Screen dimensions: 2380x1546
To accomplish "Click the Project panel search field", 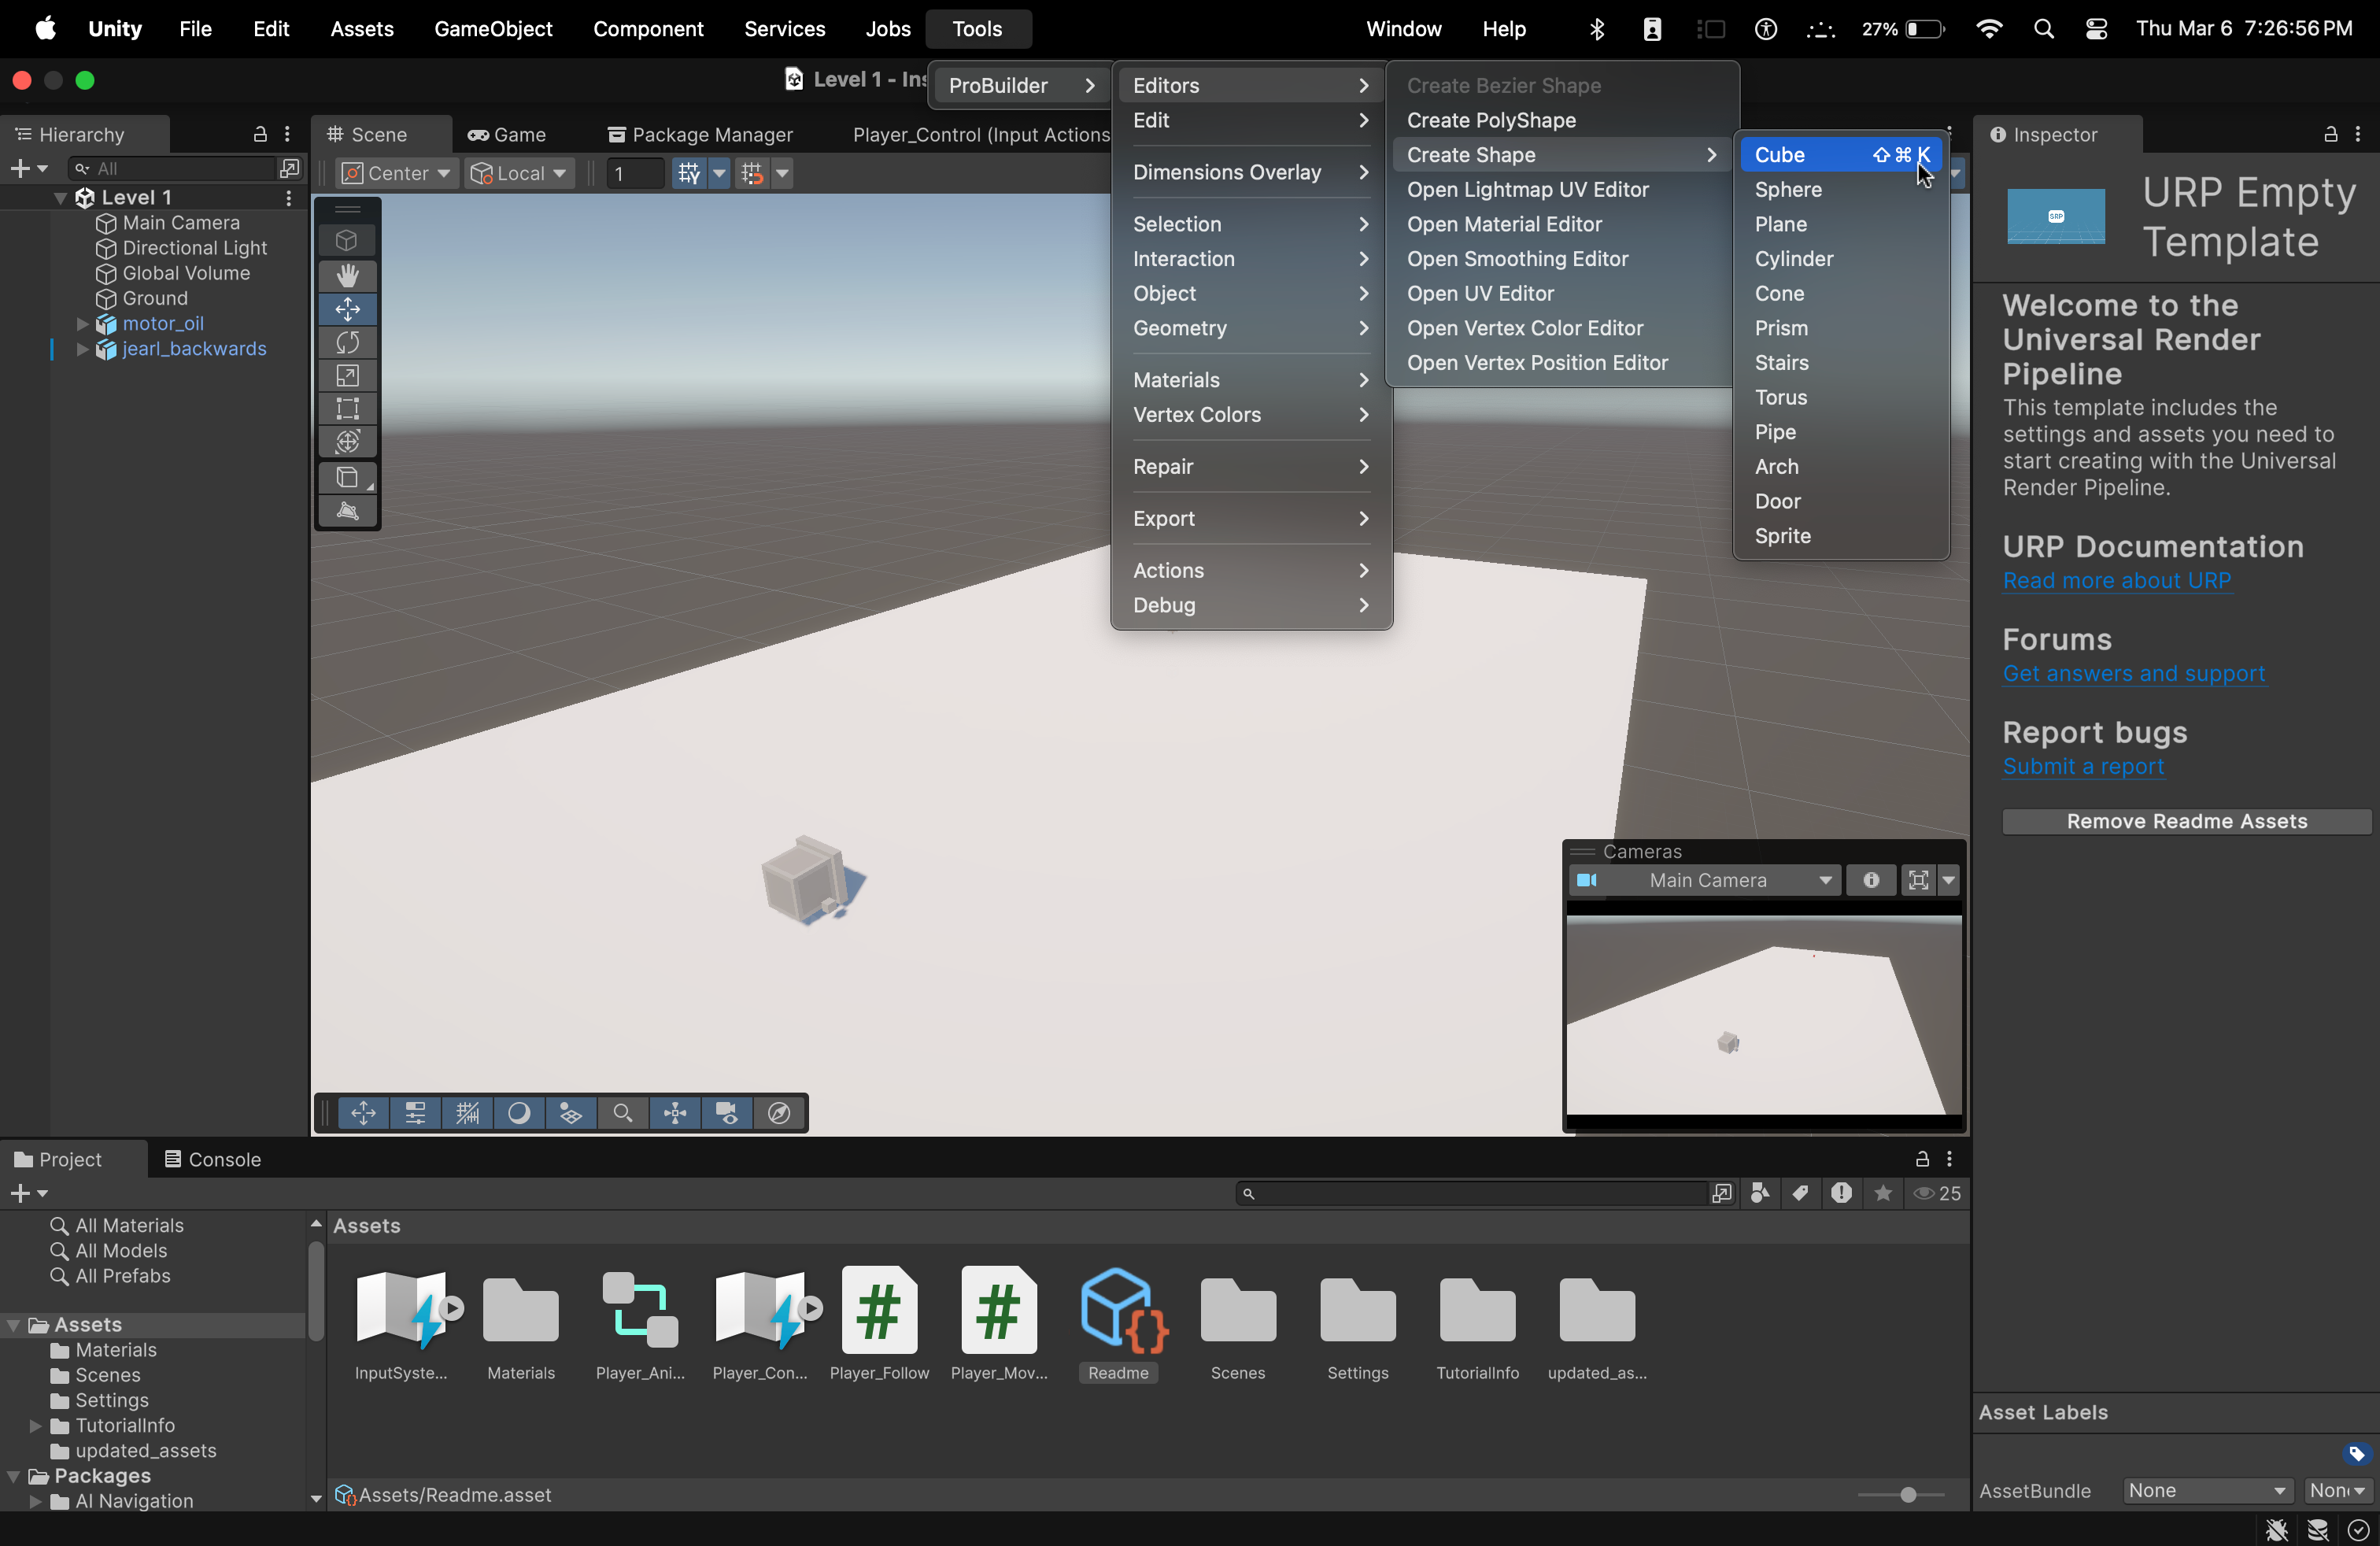I will 1472,1193.
